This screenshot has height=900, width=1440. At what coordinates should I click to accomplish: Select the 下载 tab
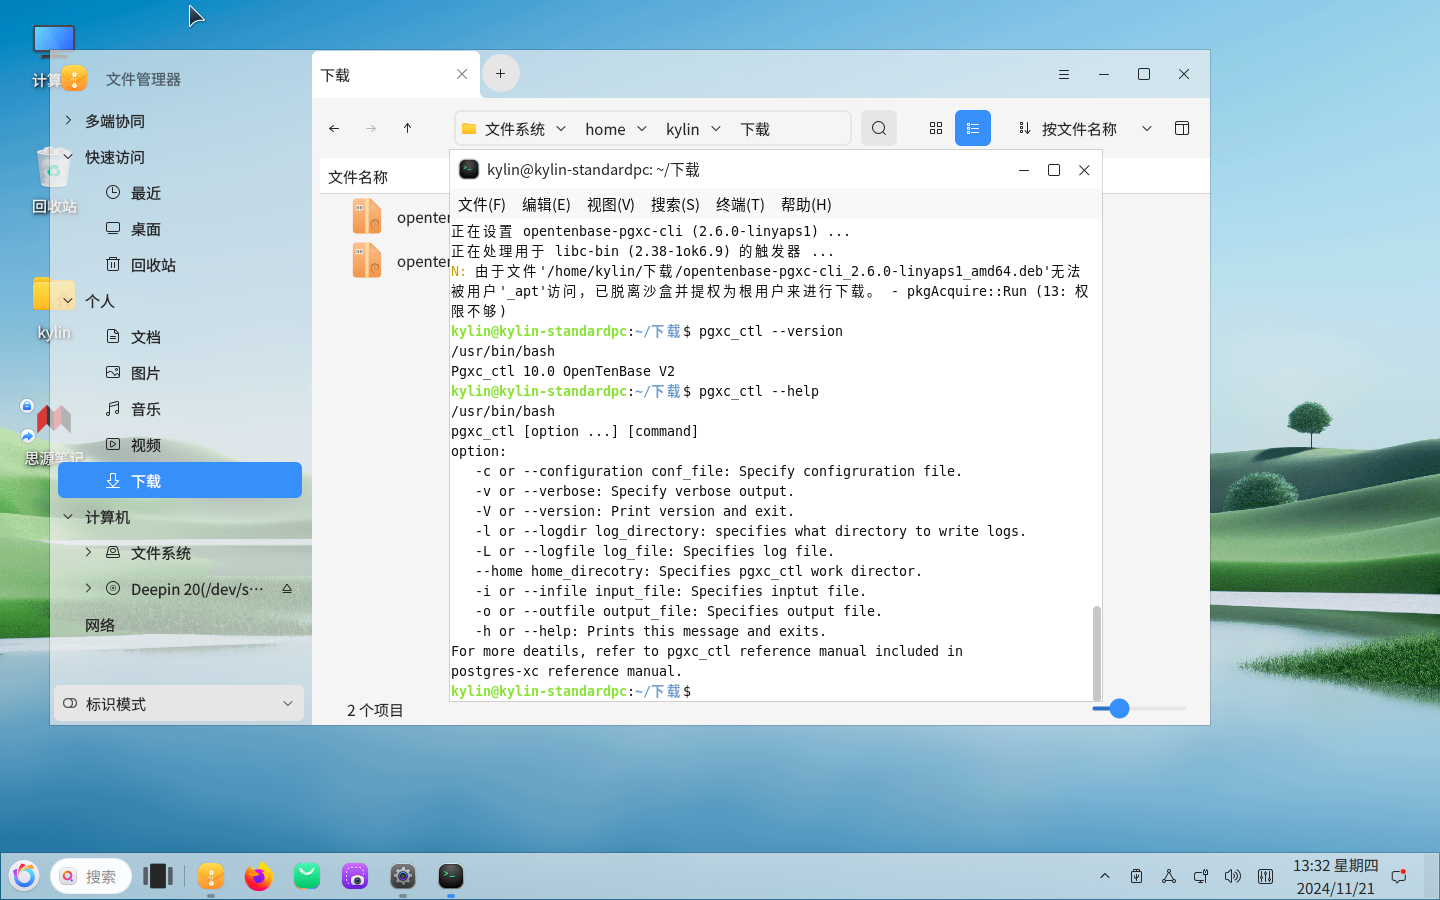(396, 75)
